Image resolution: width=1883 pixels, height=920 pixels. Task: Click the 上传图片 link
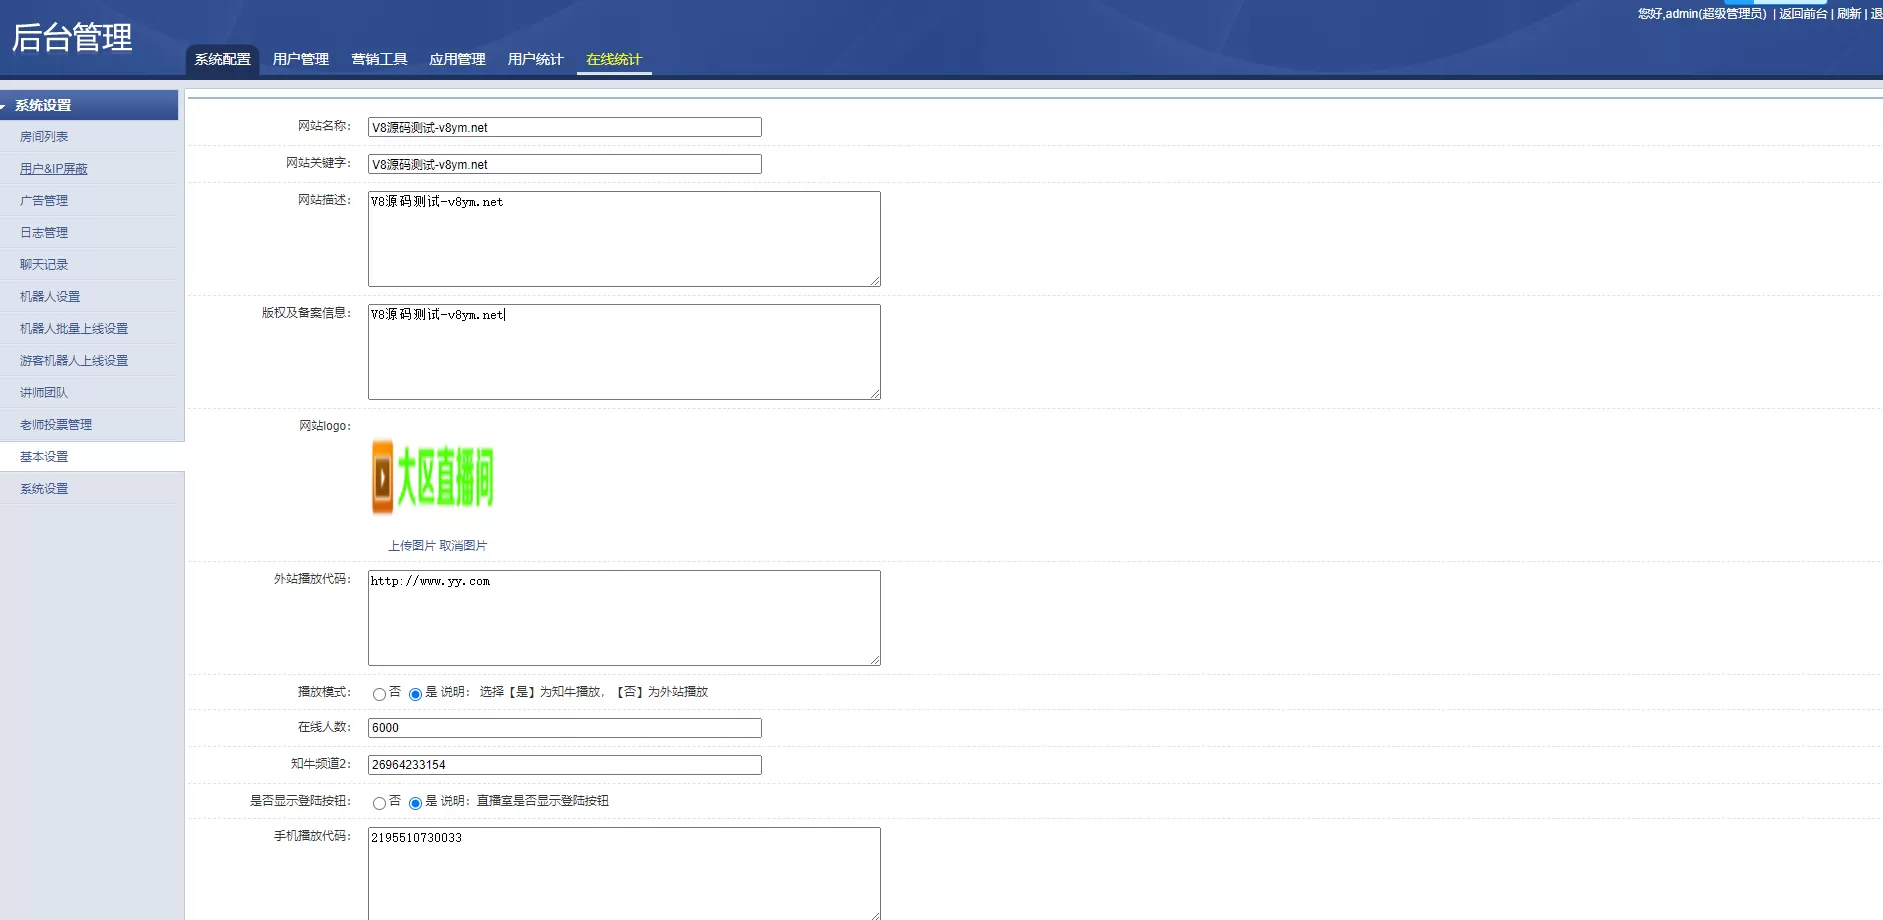pos(411,545)
